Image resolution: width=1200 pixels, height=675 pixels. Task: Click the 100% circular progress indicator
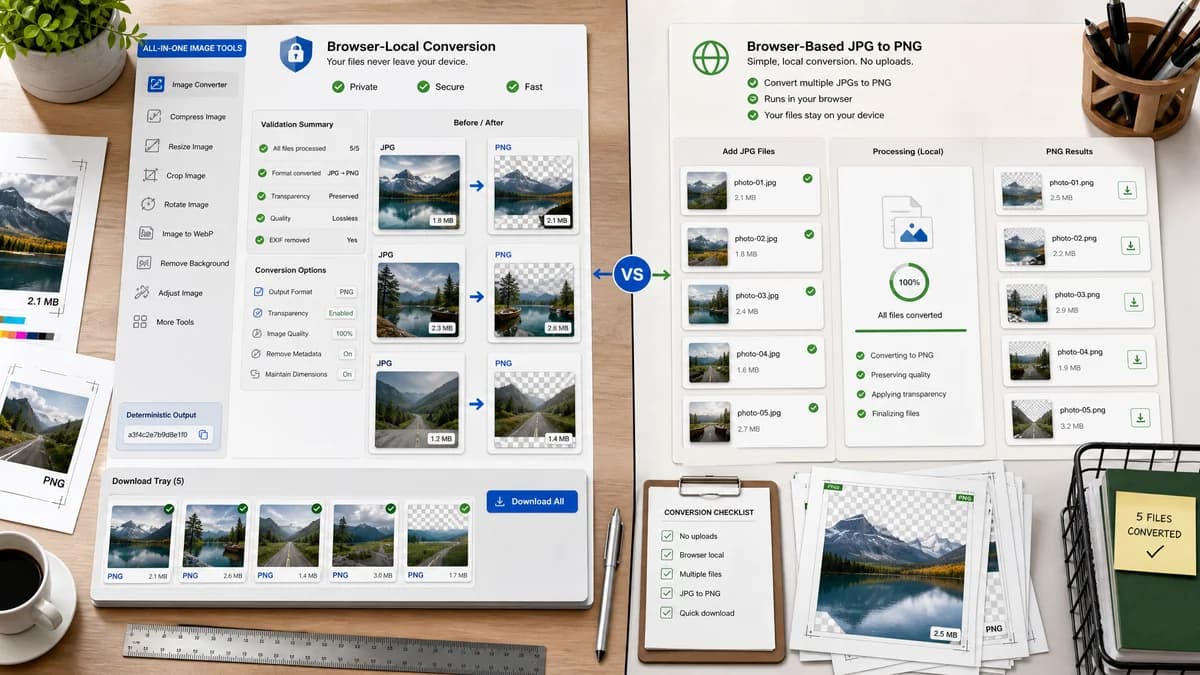(x=909, y=282)
